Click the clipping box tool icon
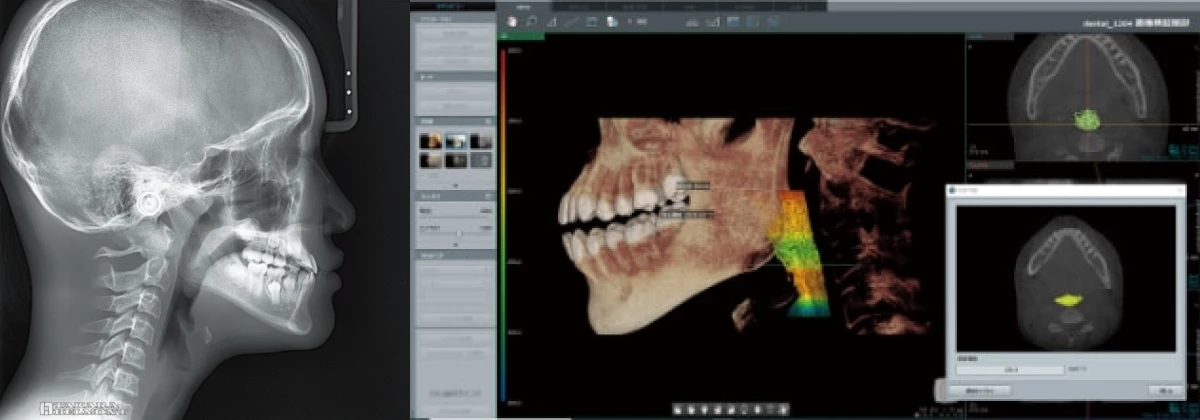 point(590,20)
